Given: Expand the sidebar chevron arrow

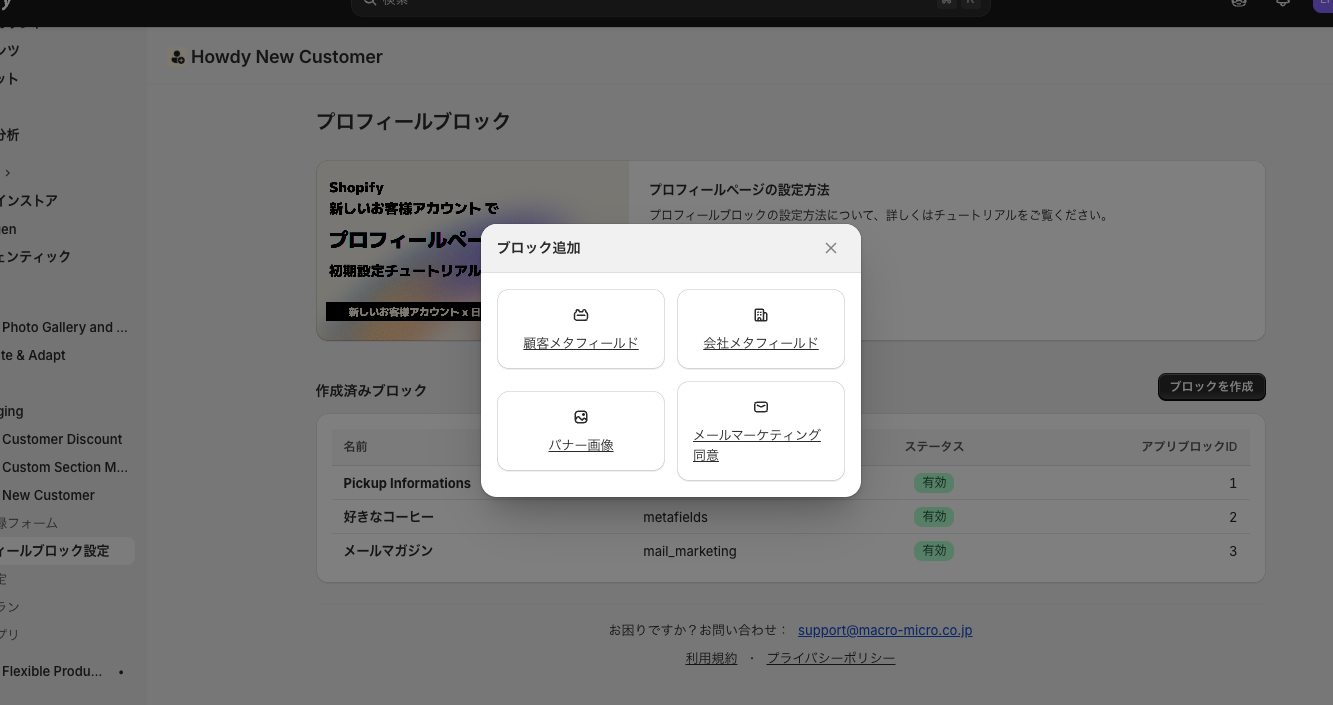Looking at the screenshot, I should [x=7, y=172].
